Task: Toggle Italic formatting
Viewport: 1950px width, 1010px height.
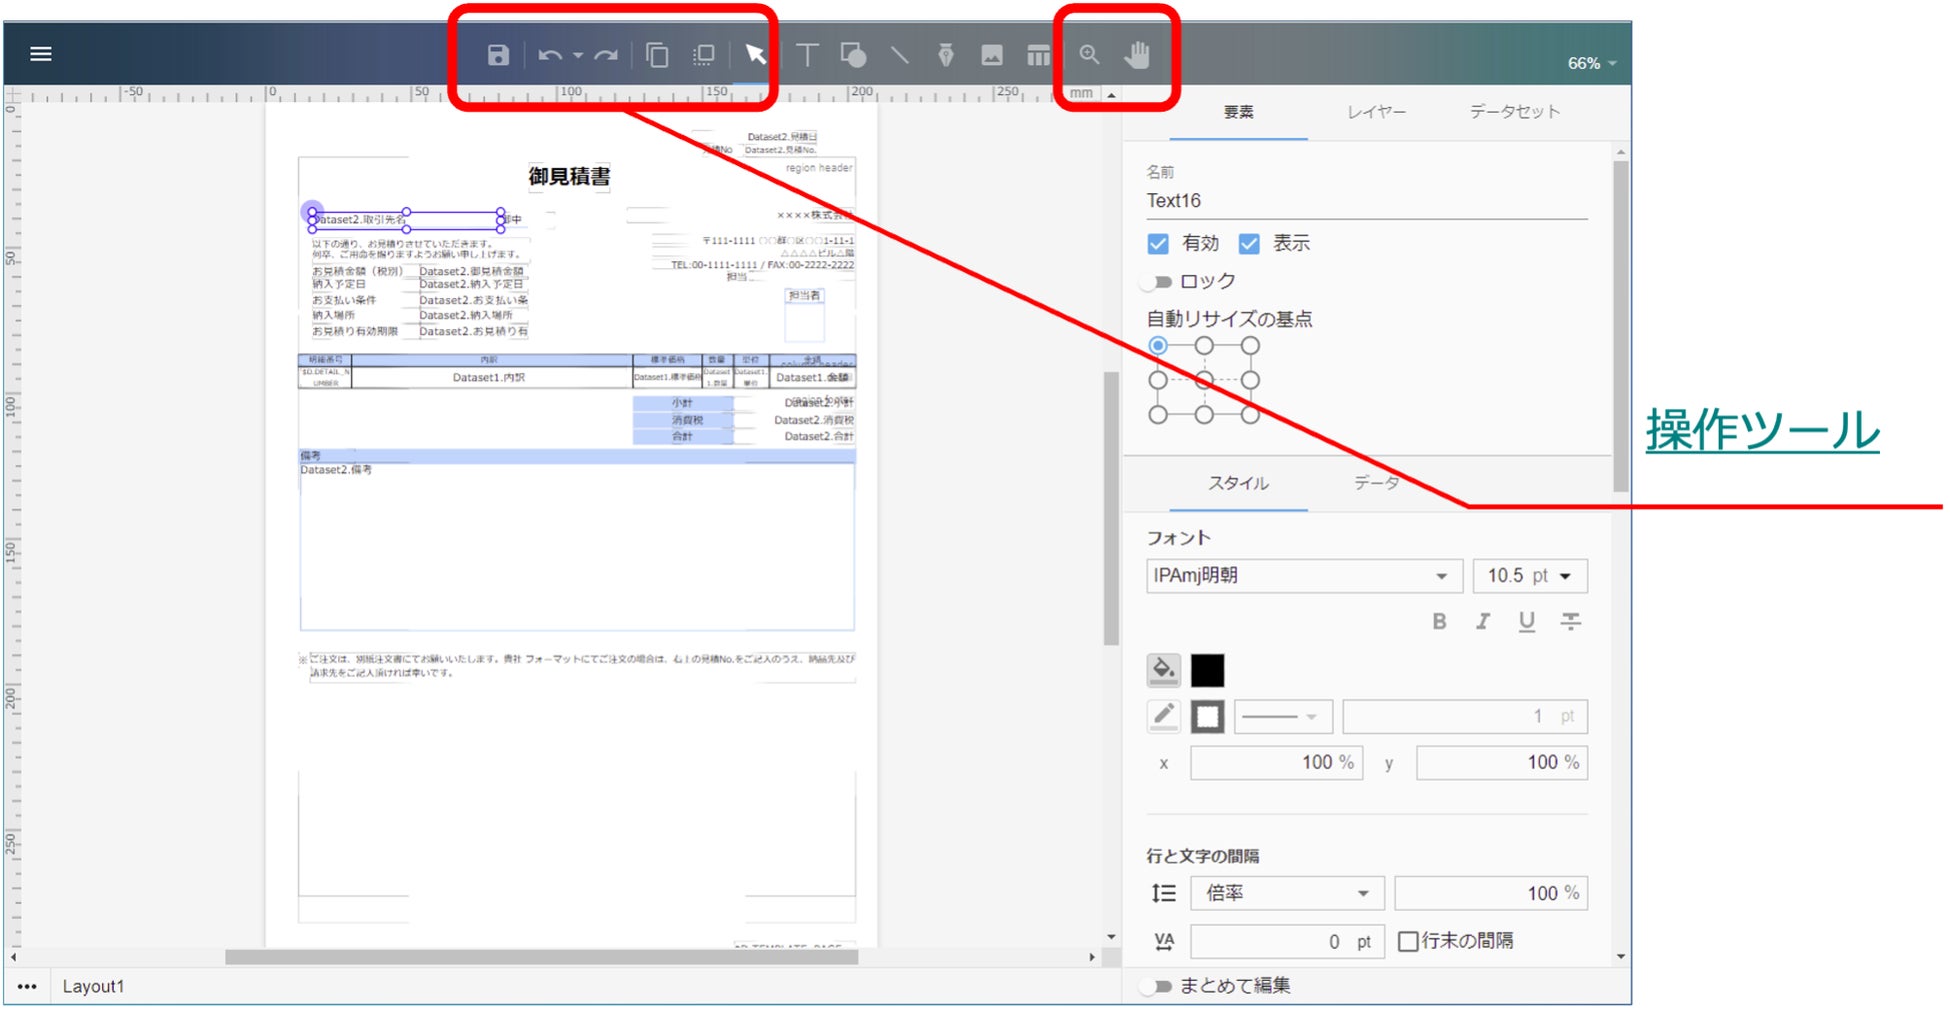Action: [1483, 622]
